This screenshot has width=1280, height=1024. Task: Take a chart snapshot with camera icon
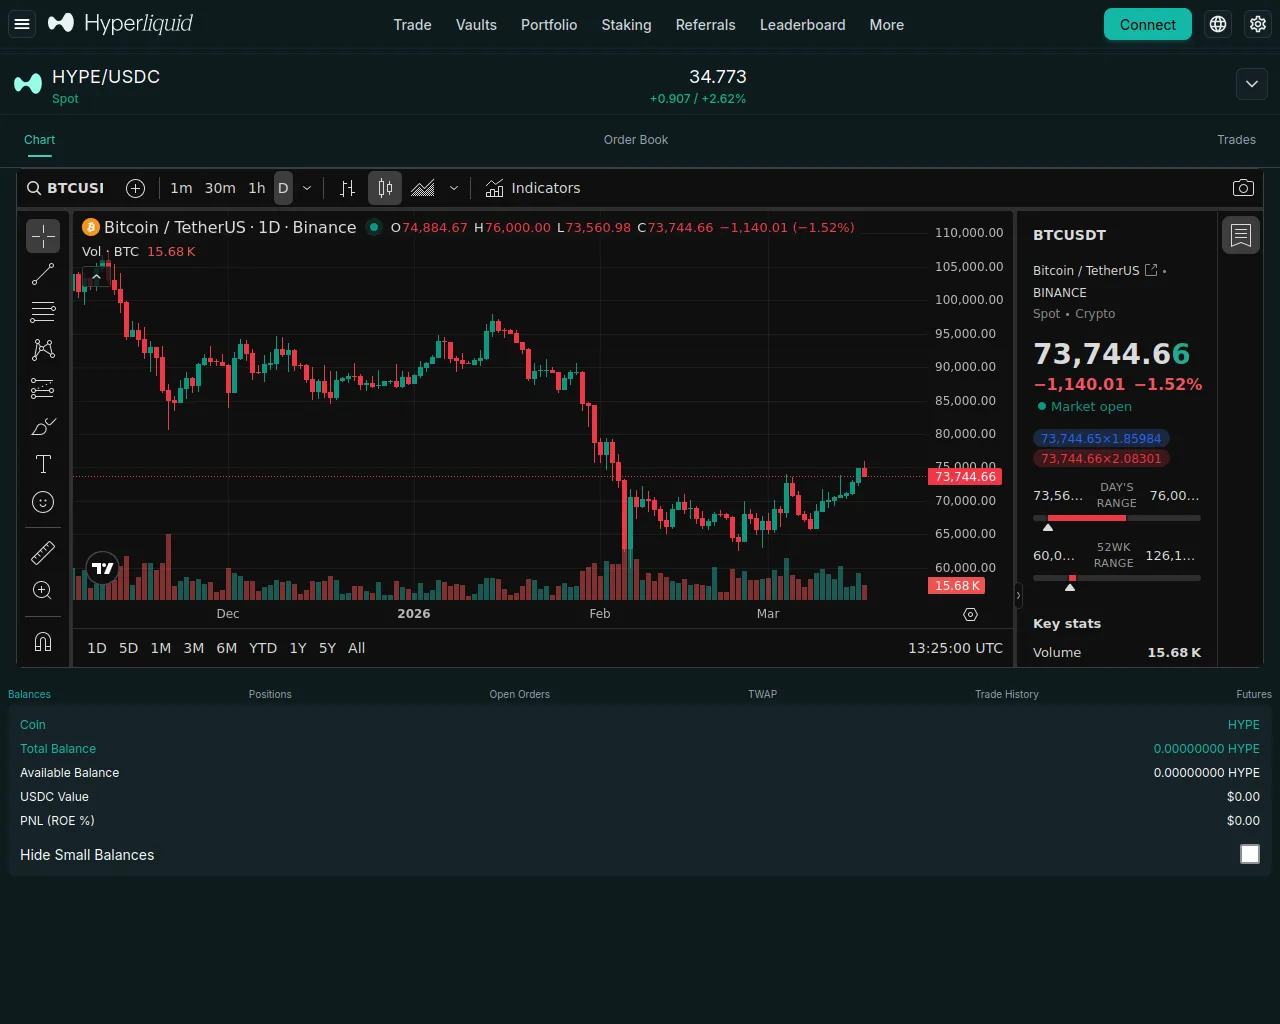1243,188
